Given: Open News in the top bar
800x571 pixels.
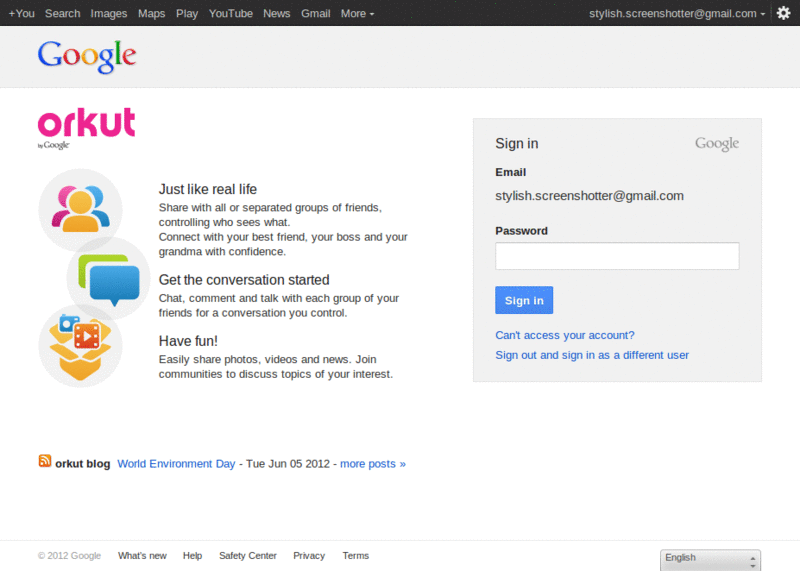Looking at the screenshot, I should (277, 14).
